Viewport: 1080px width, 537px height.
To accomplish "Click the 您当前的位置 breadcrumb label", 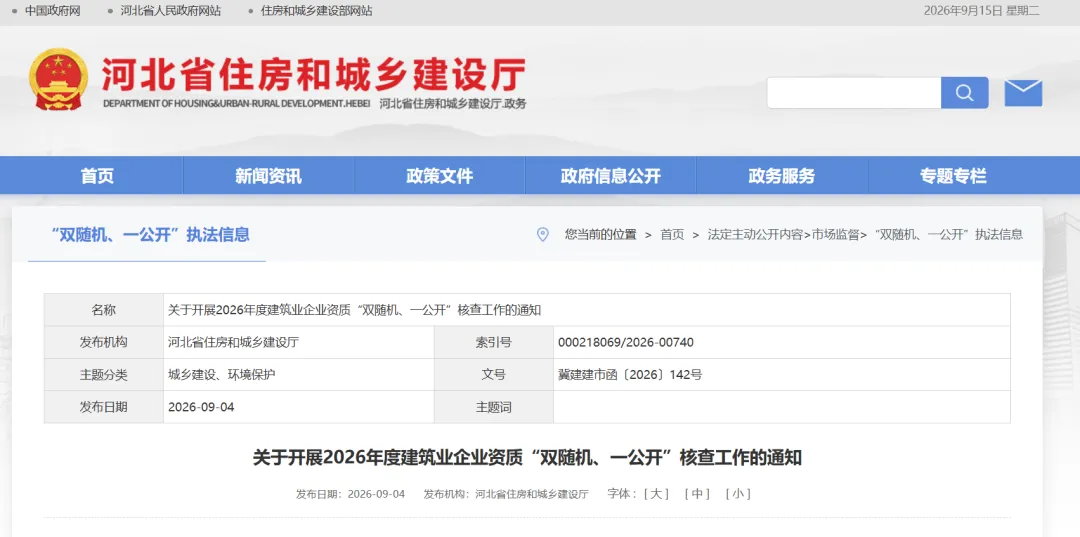I will click(x=601, y=234).
